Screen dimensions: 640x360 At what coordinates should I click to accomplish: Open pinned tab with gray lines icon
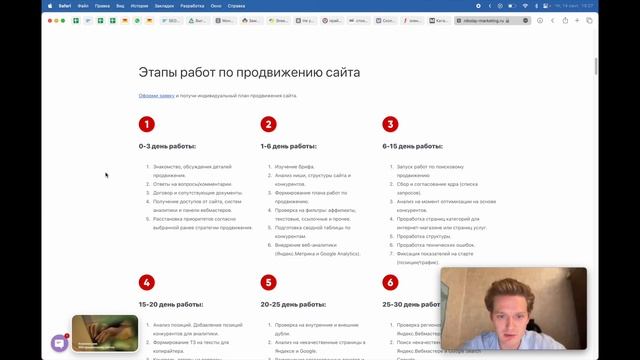[x=88, y=20]
